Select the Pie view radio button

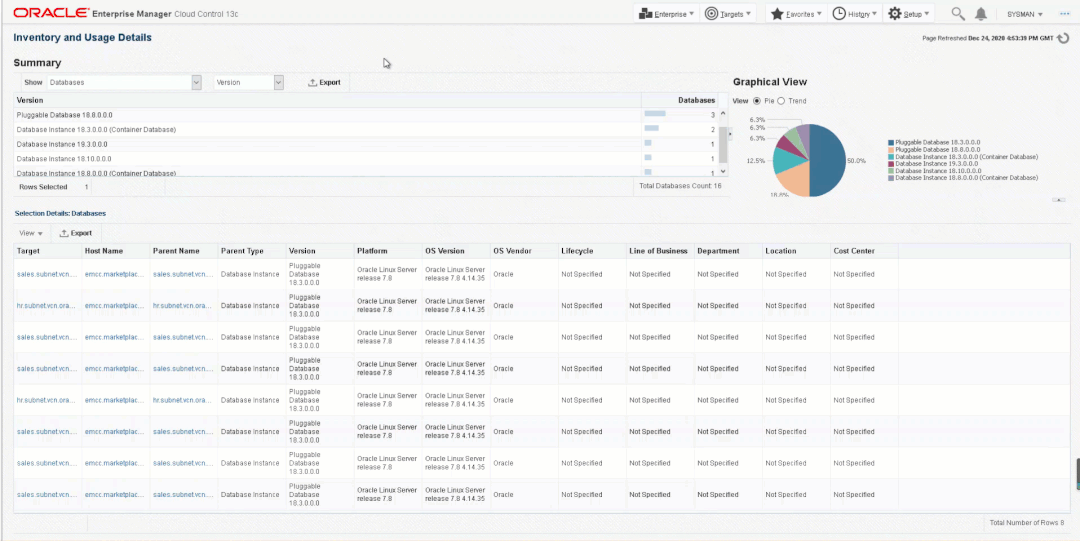coord(756,101)
